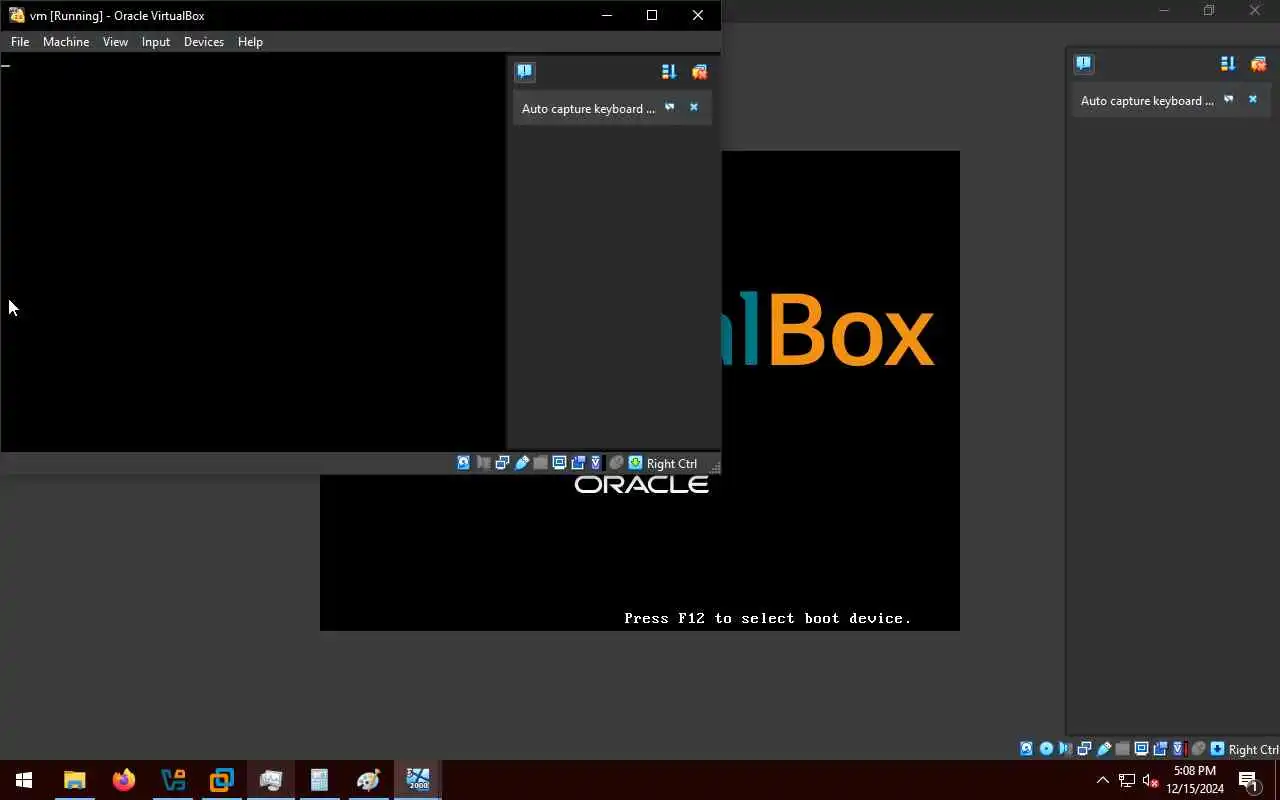1280x800 pixels.
Task: Click the green-arrow keyboard capture indicator in front status bar
Action: point(635,463)
